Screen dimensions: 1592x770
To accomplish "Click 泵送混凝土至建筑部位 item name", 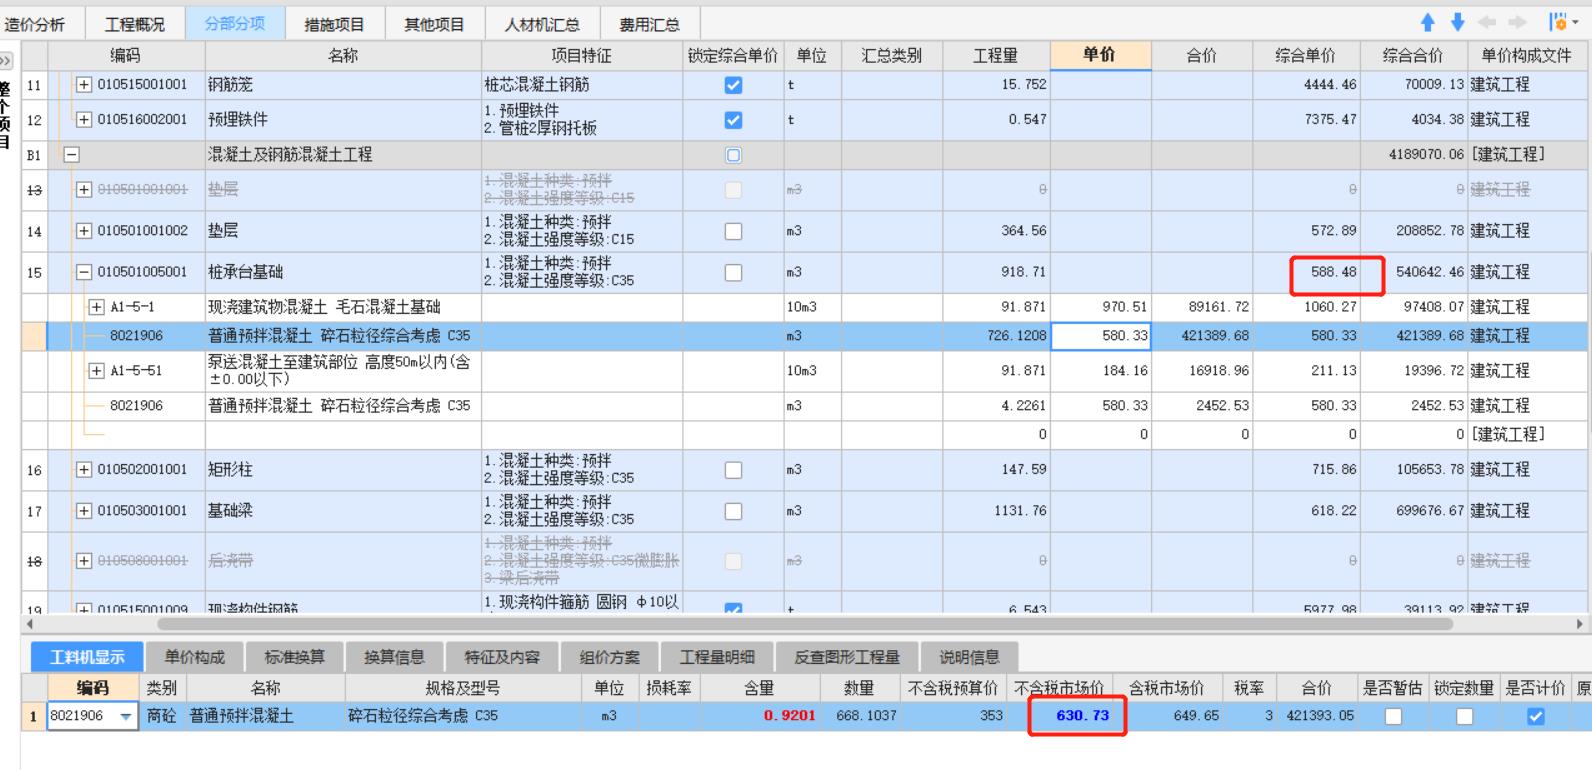I will point(343,371).
